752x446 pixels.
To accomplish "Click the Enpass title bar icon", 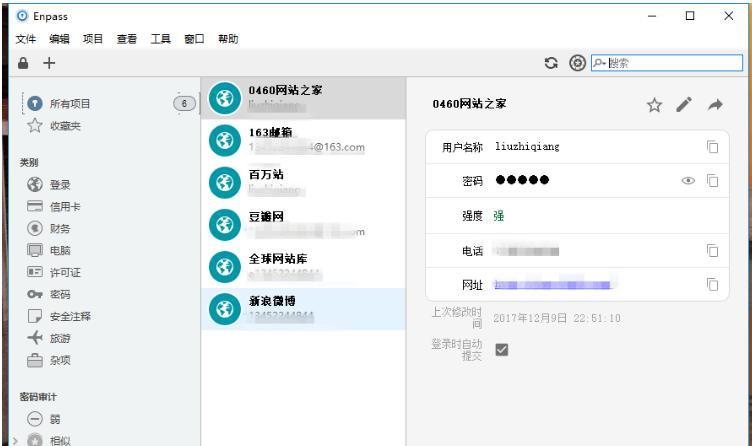I will click(x=22, y=16).
